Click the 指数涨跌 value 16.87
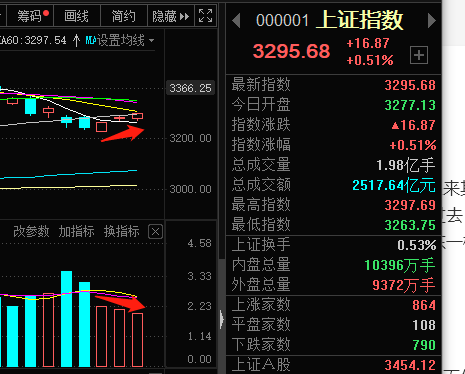The image size is (465, 374). tap(413, 125)
